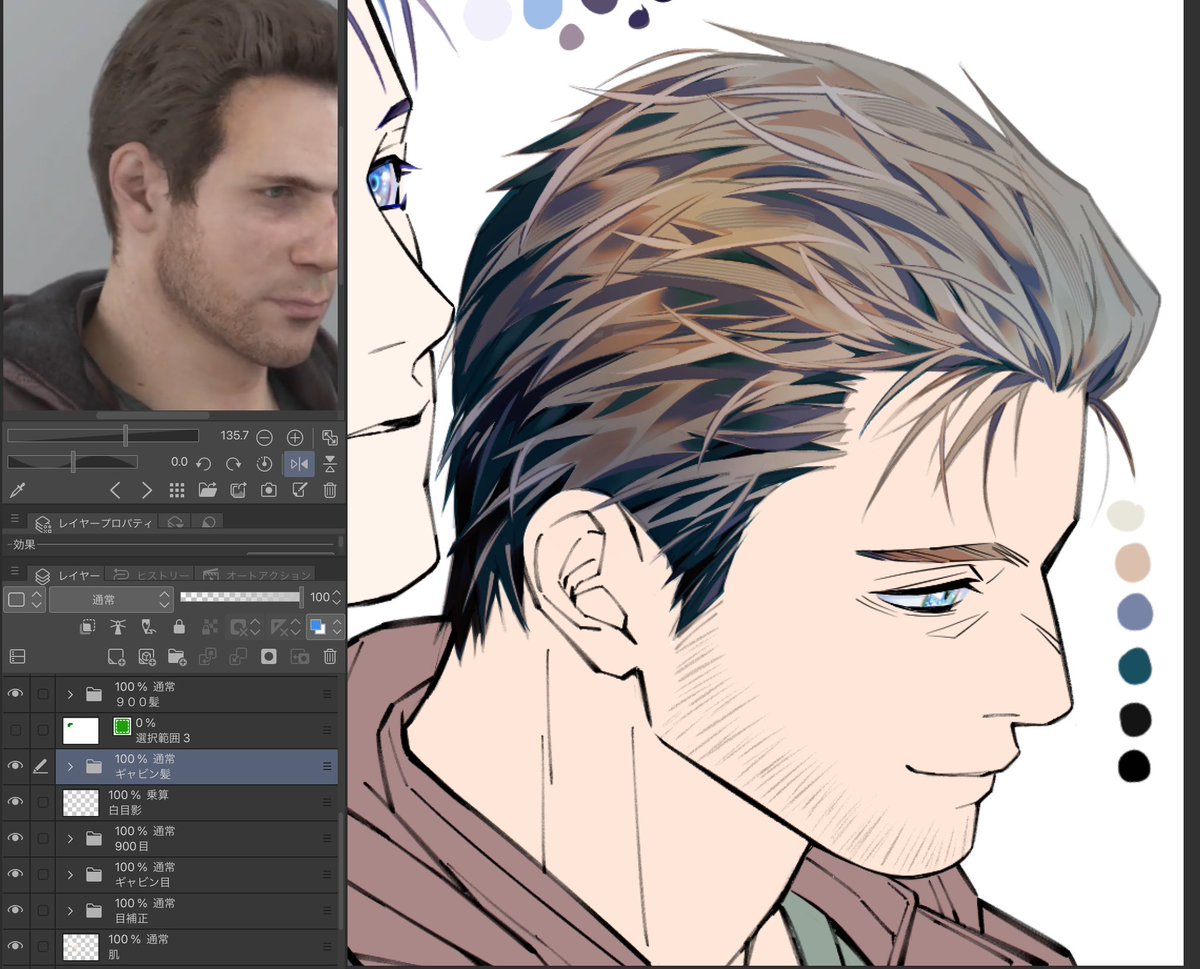Open the Layer Property panel menu
Viewport: 1200px width, 969px height.
(15, 520)
